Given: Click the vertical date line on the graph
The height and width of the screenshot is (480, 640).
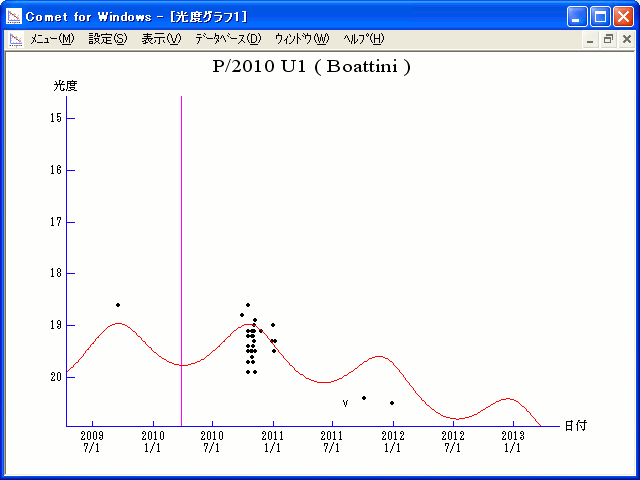Looking at the screenshot, I should 181,260.
